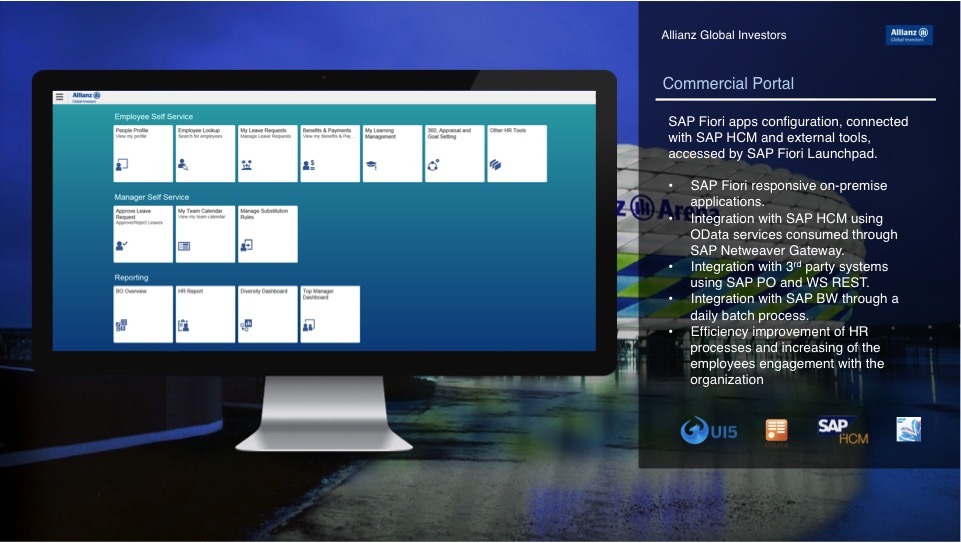
Task: Click the 'Integration with SAP BW' bullet text
Action: [794, 307]
